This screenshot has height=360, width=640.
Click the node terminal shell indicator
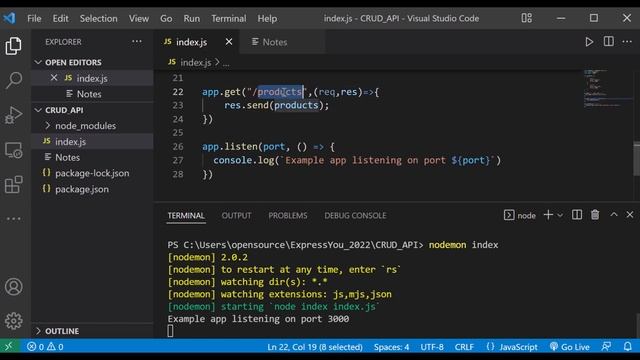point(520,215)
